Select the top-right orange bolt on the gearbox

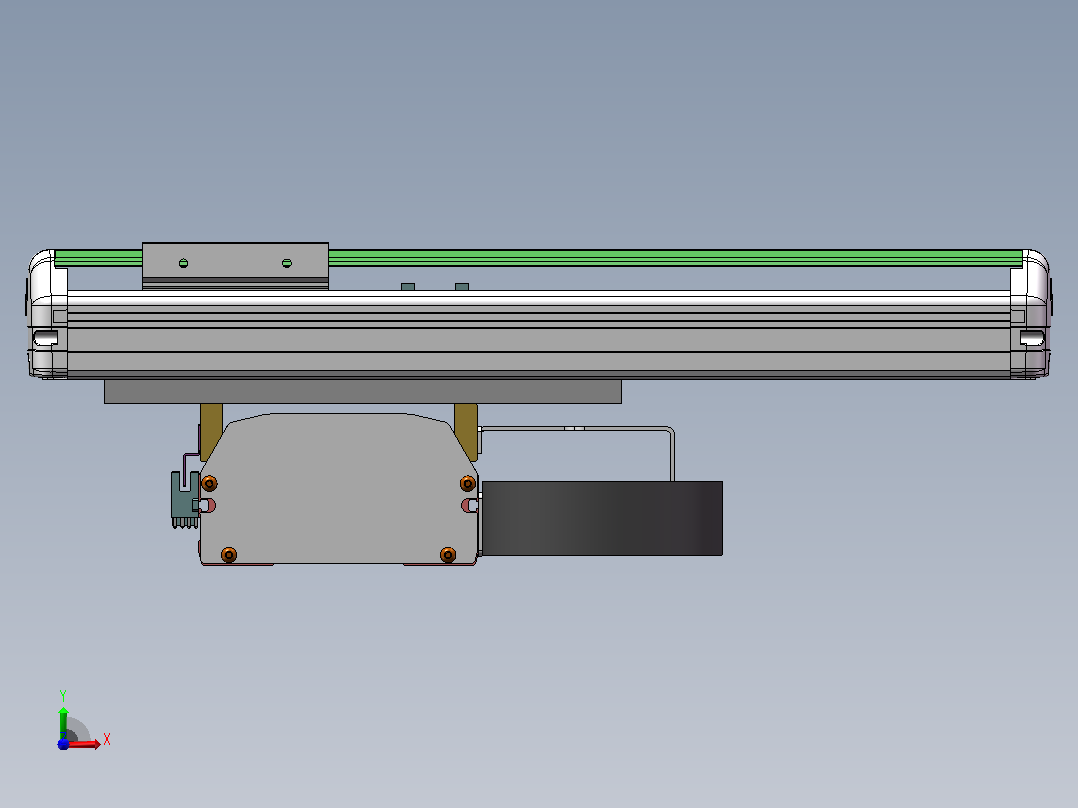point(468,483)
